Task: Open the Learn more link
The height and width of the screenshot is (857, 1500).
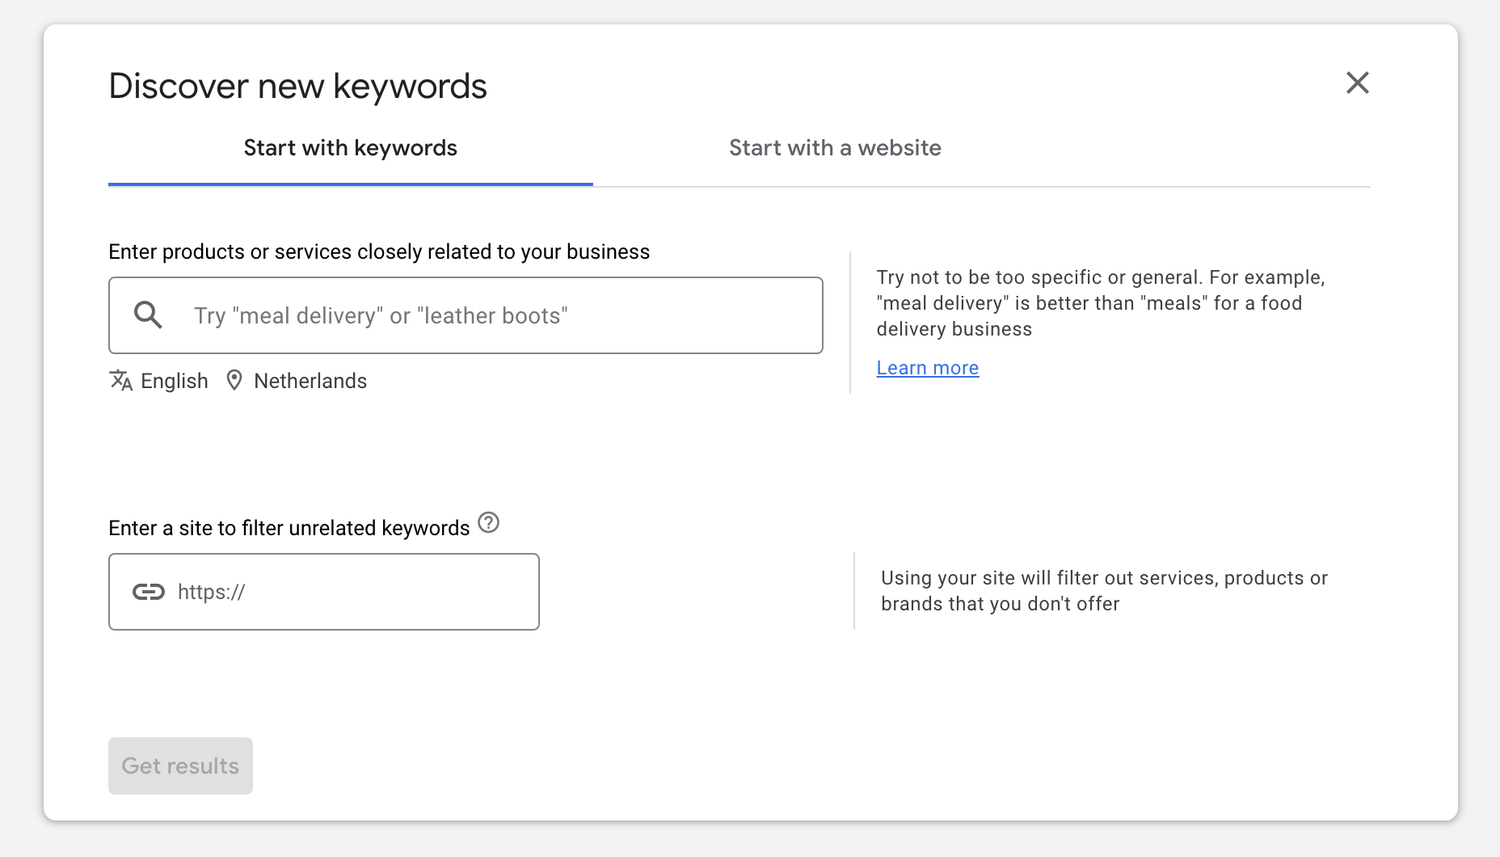Action: coord(927,367)
